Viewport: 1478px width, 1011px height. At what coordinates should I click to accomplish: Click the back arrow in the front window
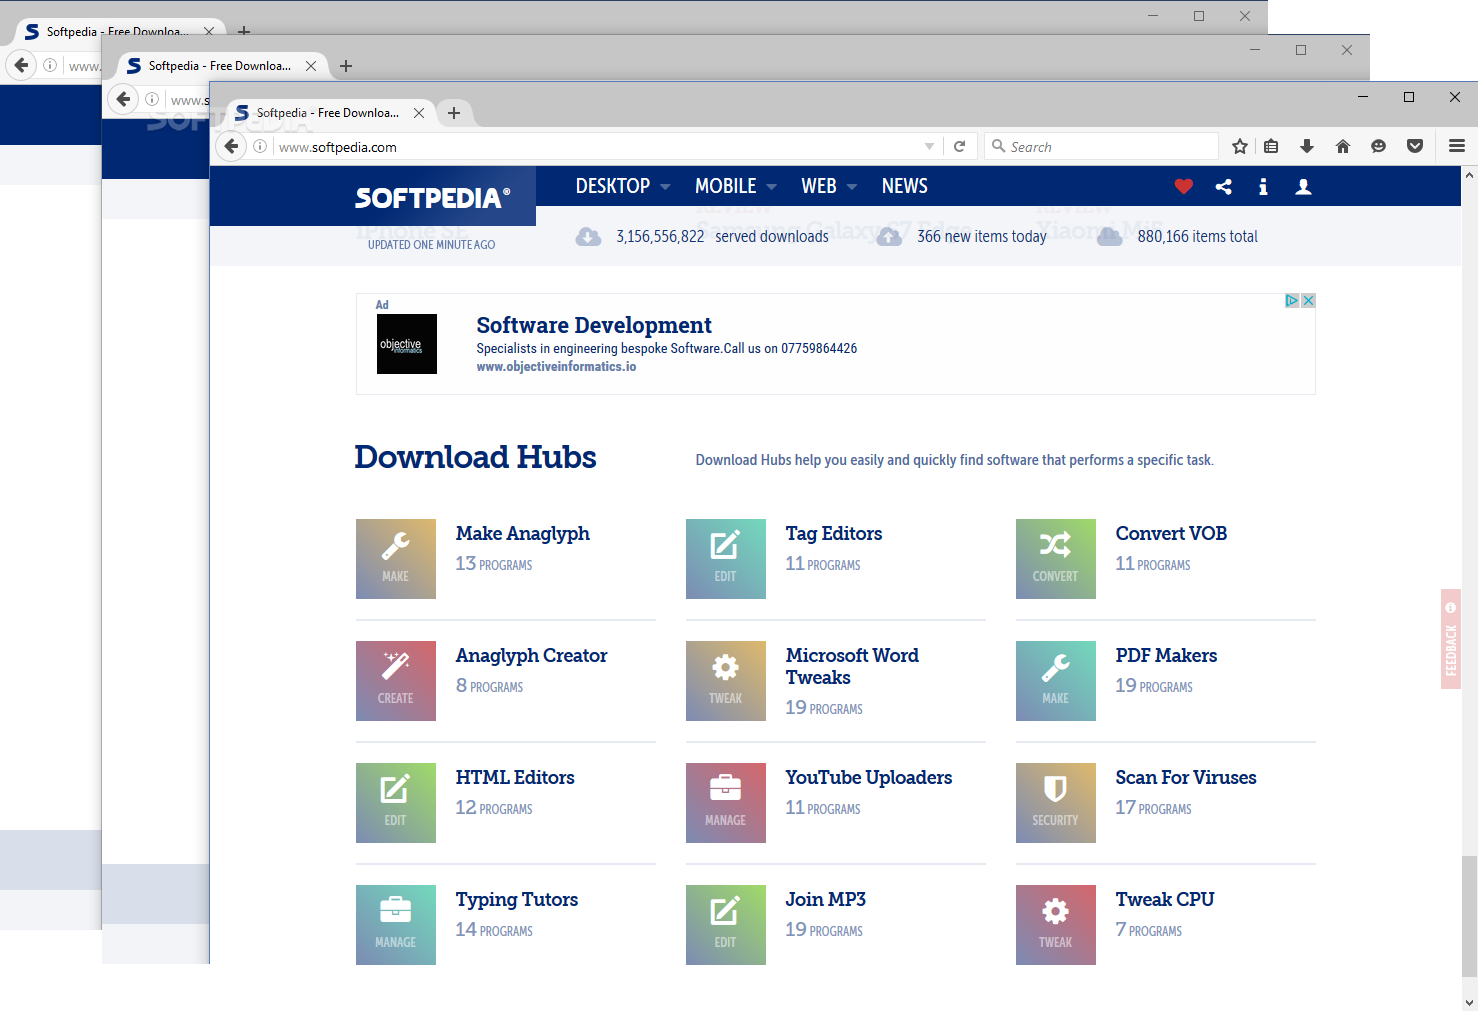232,147
